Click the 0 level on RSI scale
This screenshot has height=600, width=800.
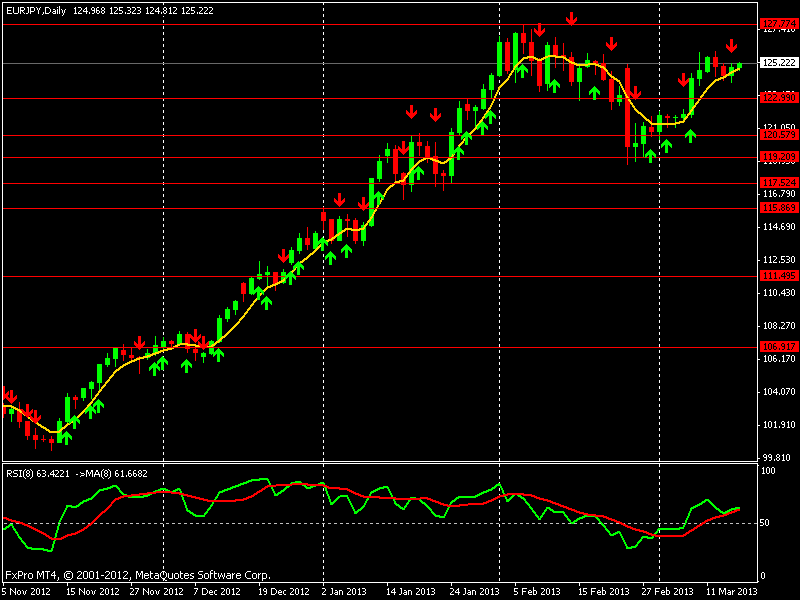click(763, 576)
